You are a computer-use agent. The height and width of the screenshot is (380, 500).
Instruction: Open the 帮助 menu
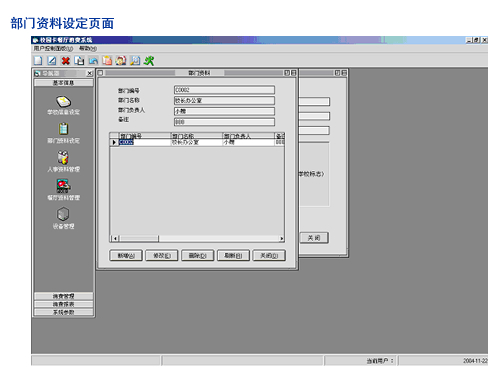point(88,49)
